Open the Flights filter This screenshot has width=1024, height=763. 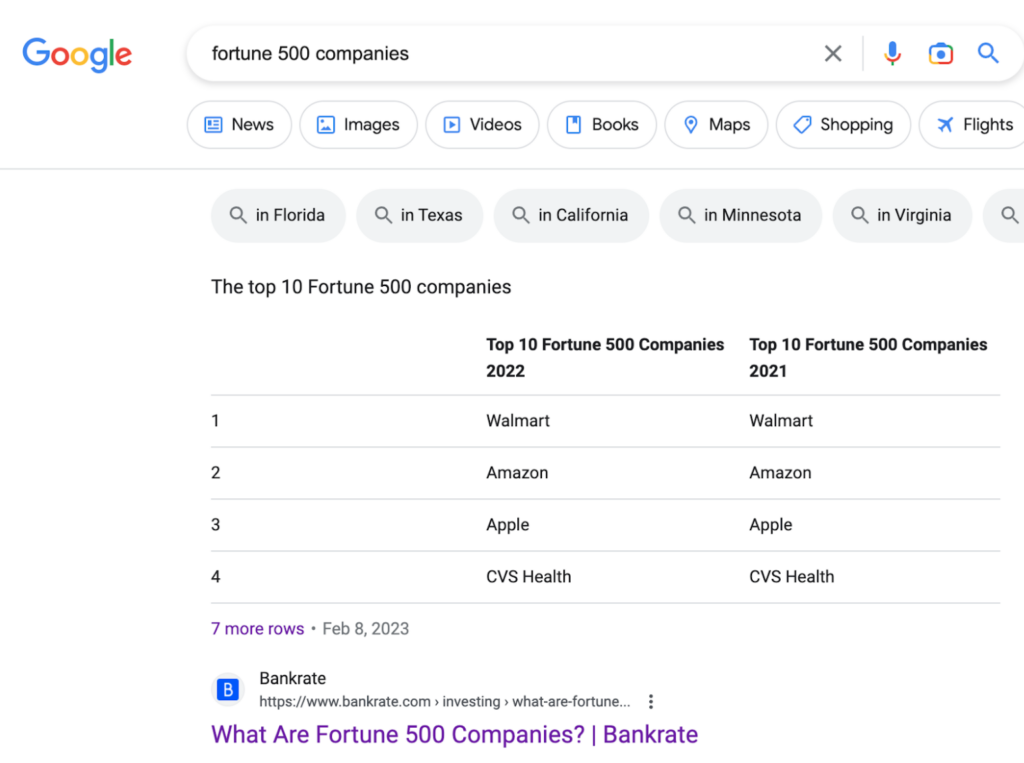coord(975,125)
